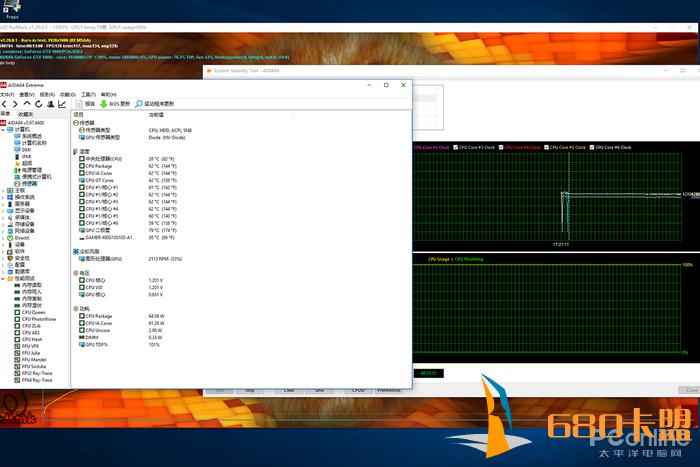Select the DMI tree item
The height and width of the screenshot is (467, 700).
pyautogui.click(x=23, y=150)
